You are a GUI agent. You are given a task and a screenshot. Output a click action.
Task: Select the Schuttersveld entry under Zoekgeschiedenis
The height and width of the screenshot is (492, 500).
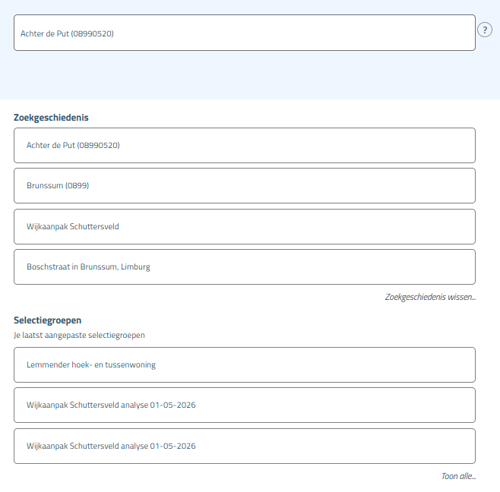pyautogui.click(x=244, y=227)
